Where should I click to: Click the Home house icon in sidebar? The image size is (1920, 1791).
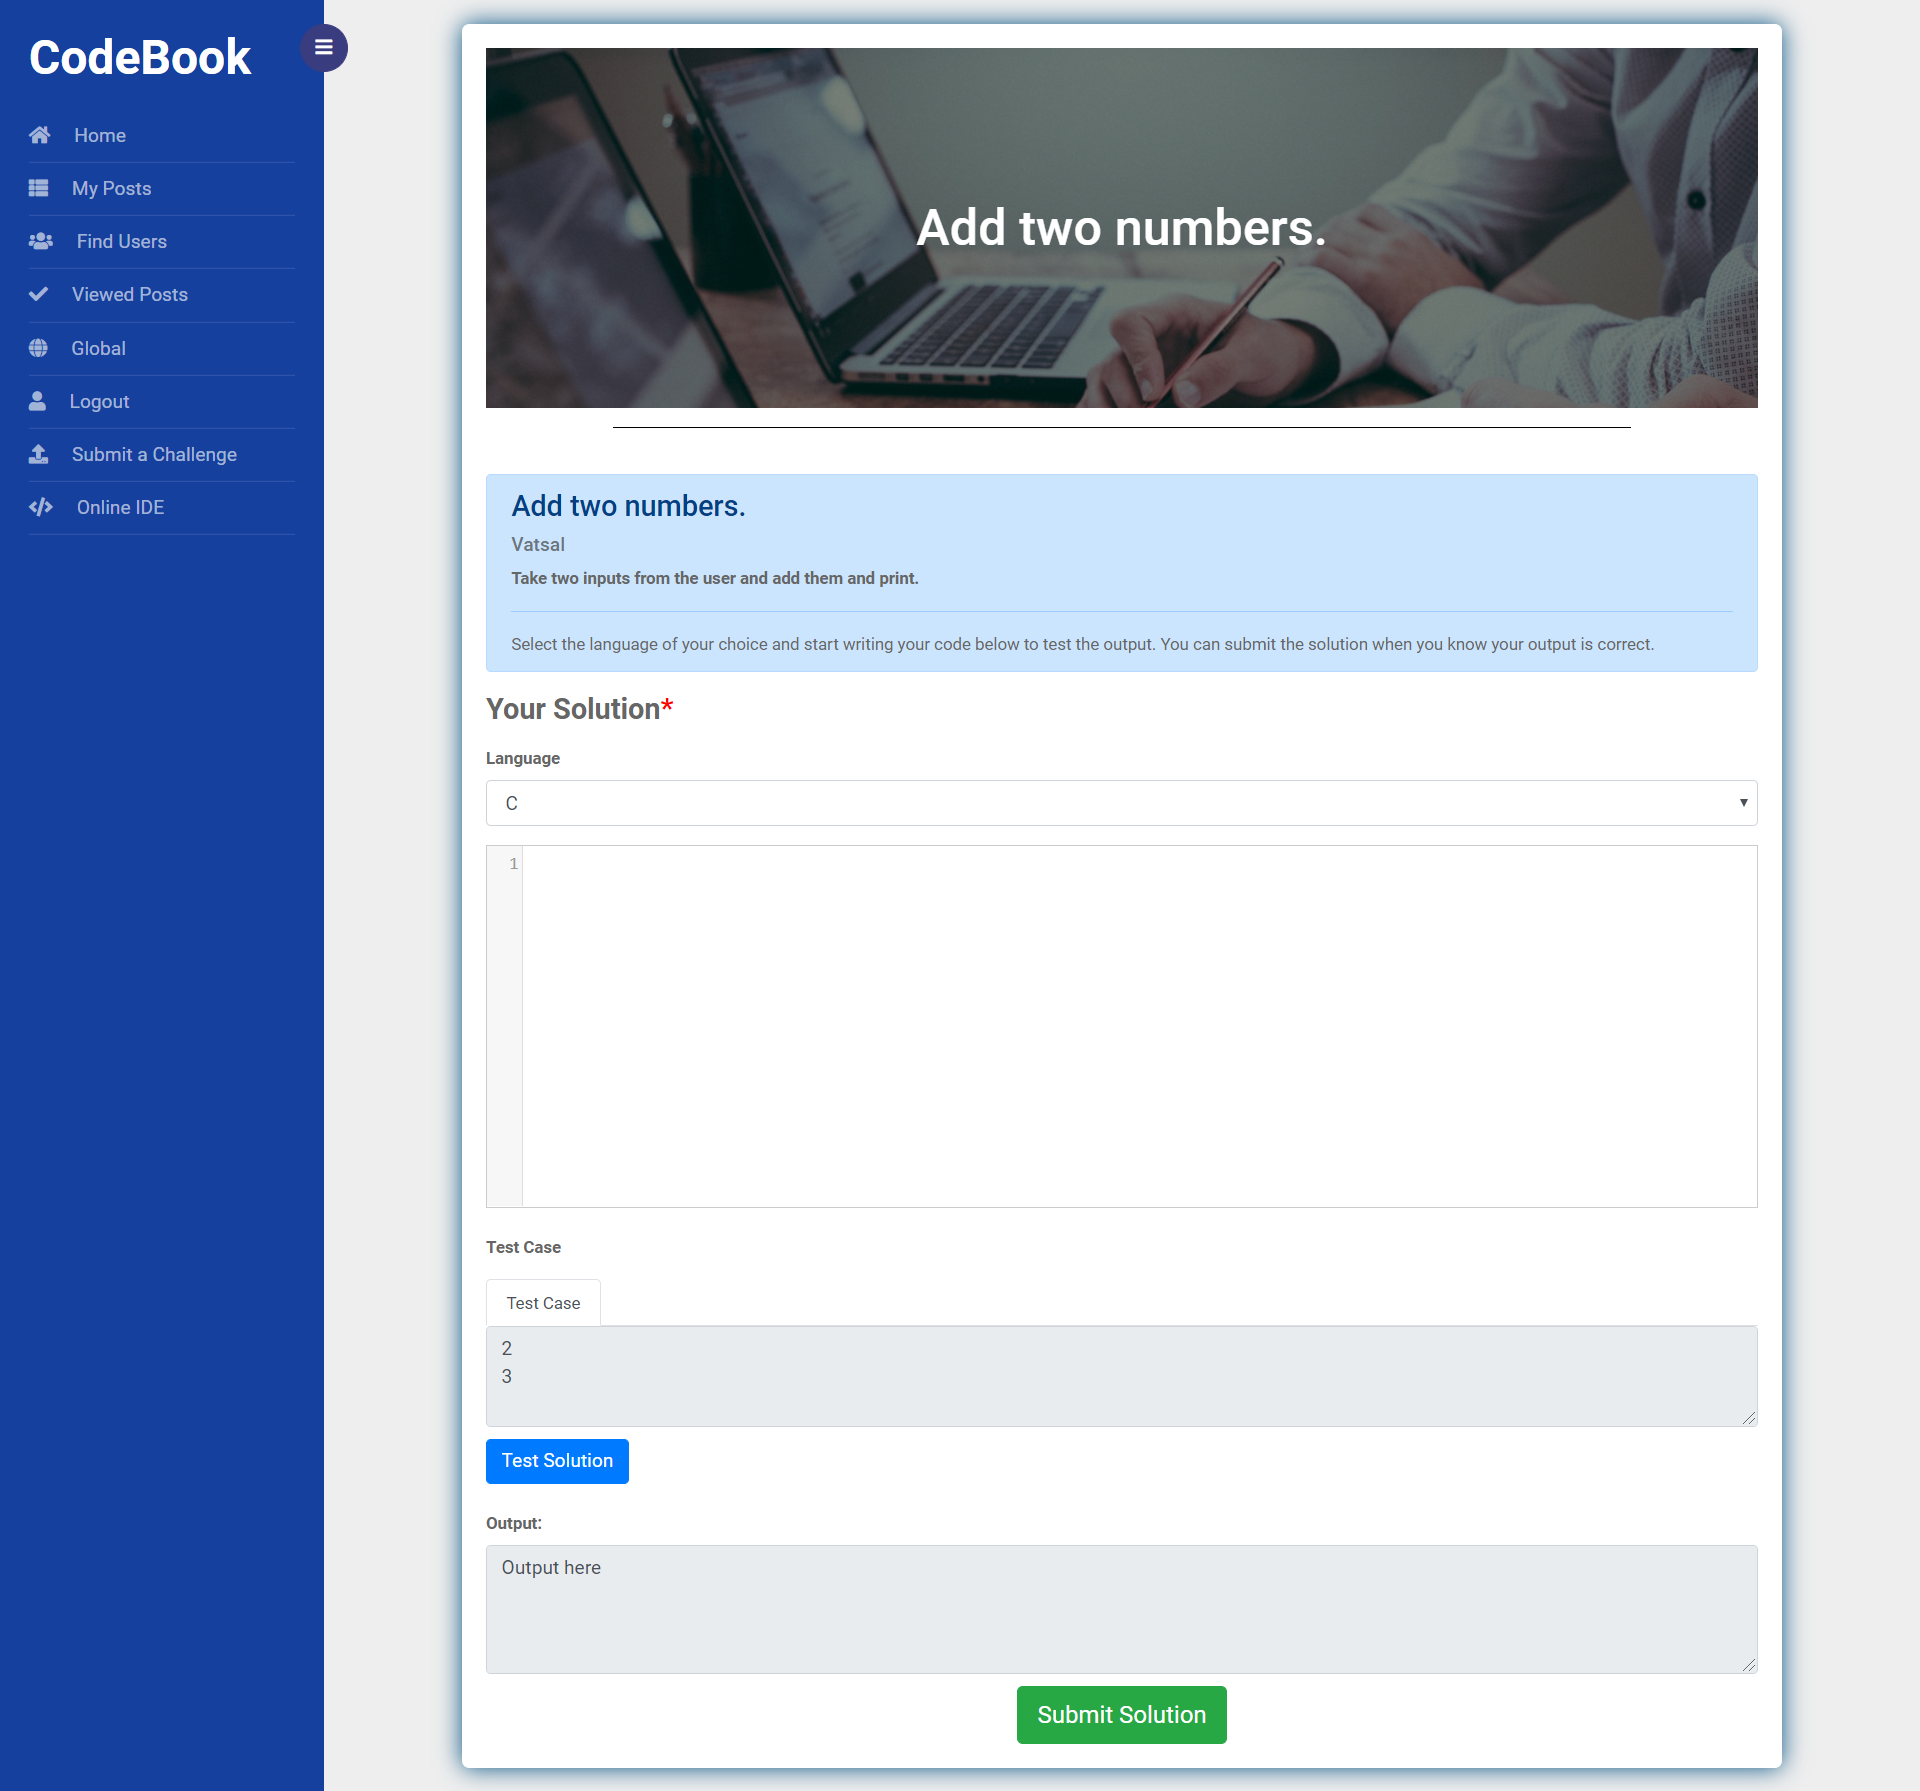(x=40, y=135)
